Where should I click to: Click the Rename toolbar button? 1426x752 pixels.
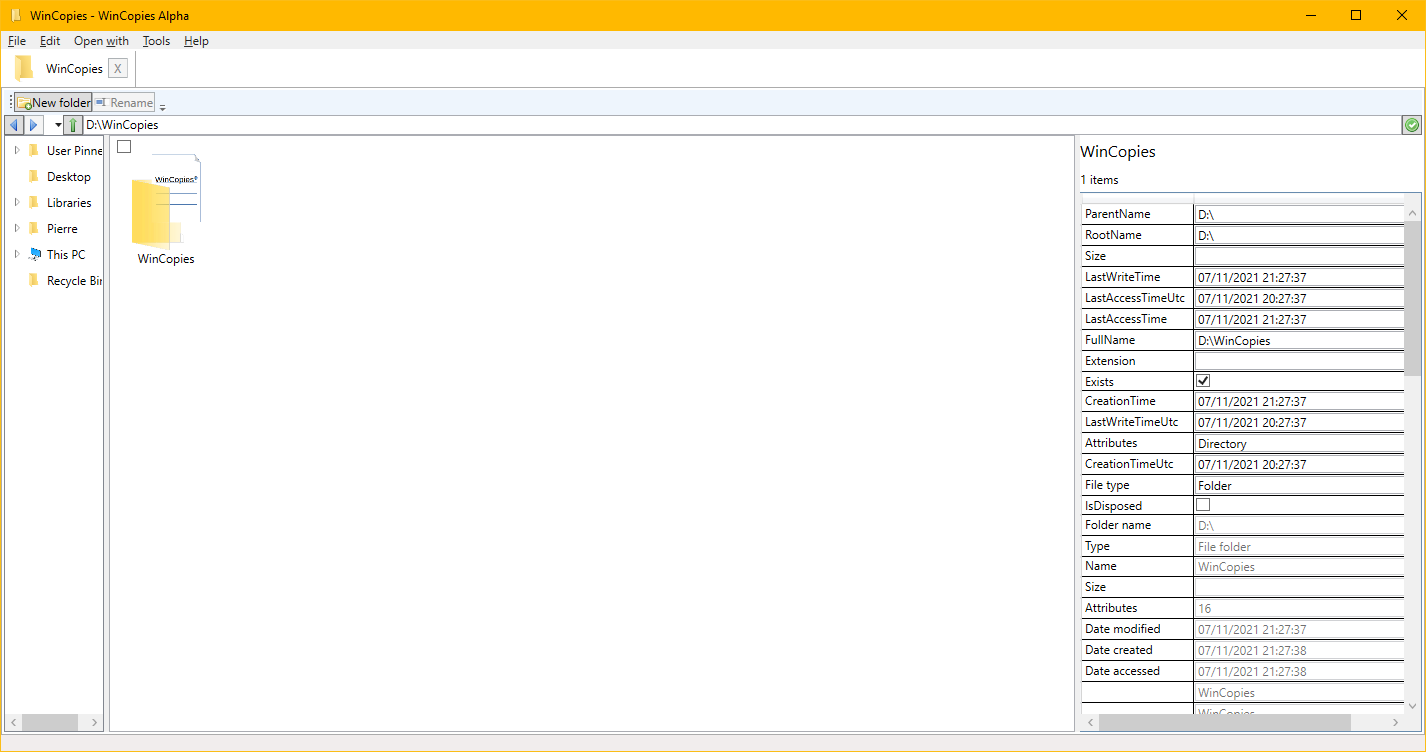pyautogui.click(x=125, y=102)
